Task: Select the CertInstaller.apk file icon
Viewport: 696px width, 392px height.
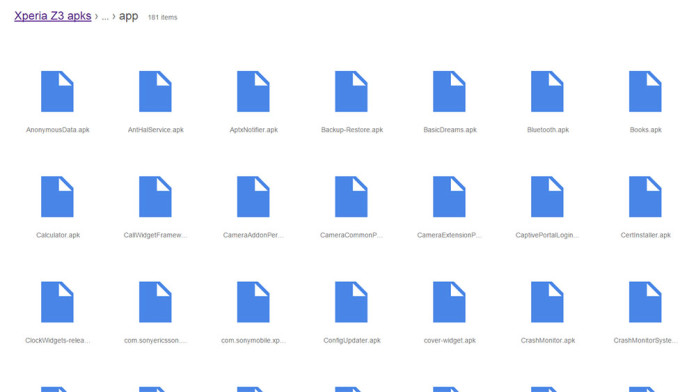Action: pyautogui.click(x=645, y=197)
